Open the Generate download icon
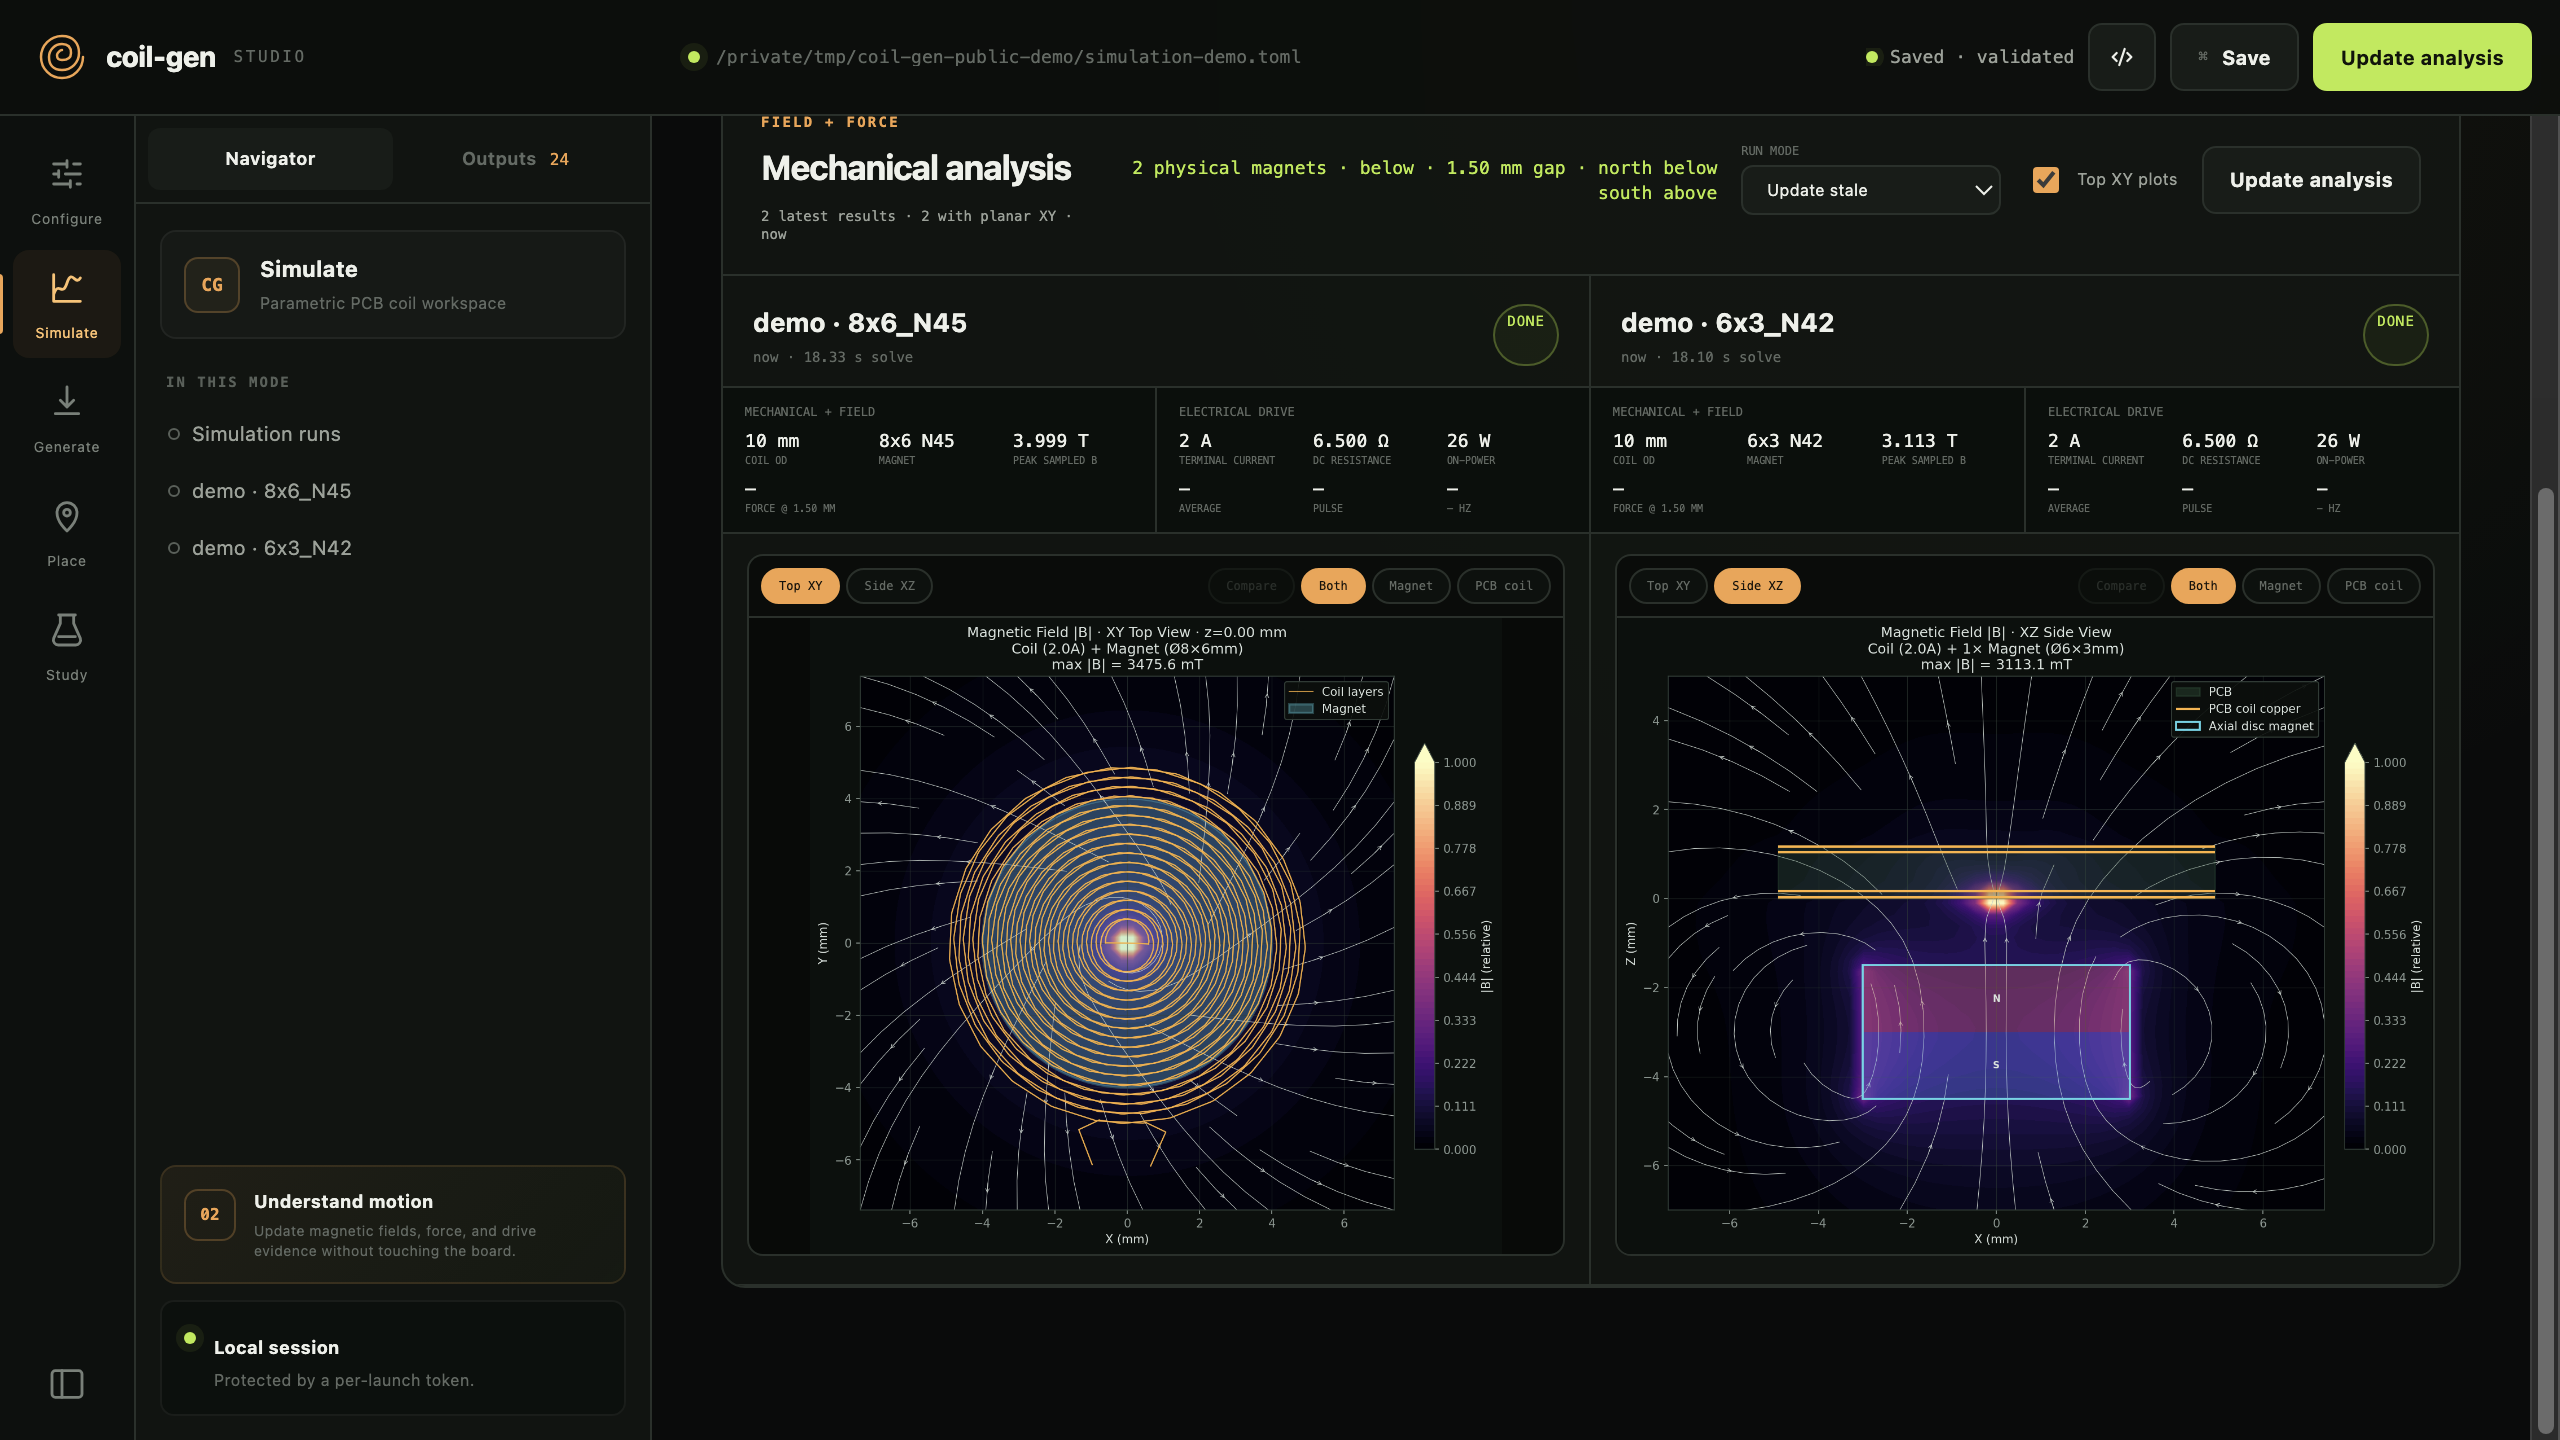This screenshot has height=1440, width=2560. [67, 401]
